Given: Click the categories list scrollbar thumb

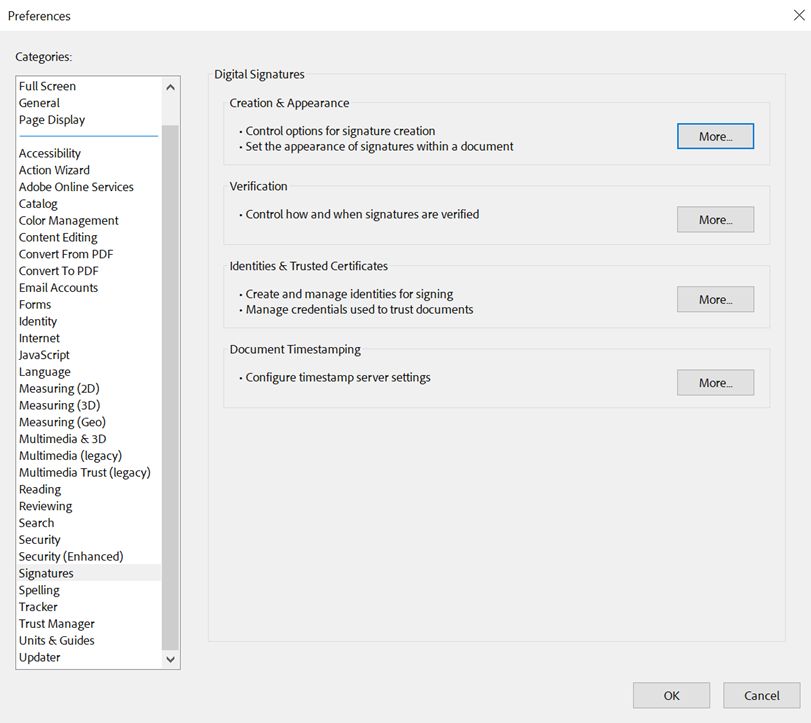Looking at the screenshot, I should coord(170,387).
